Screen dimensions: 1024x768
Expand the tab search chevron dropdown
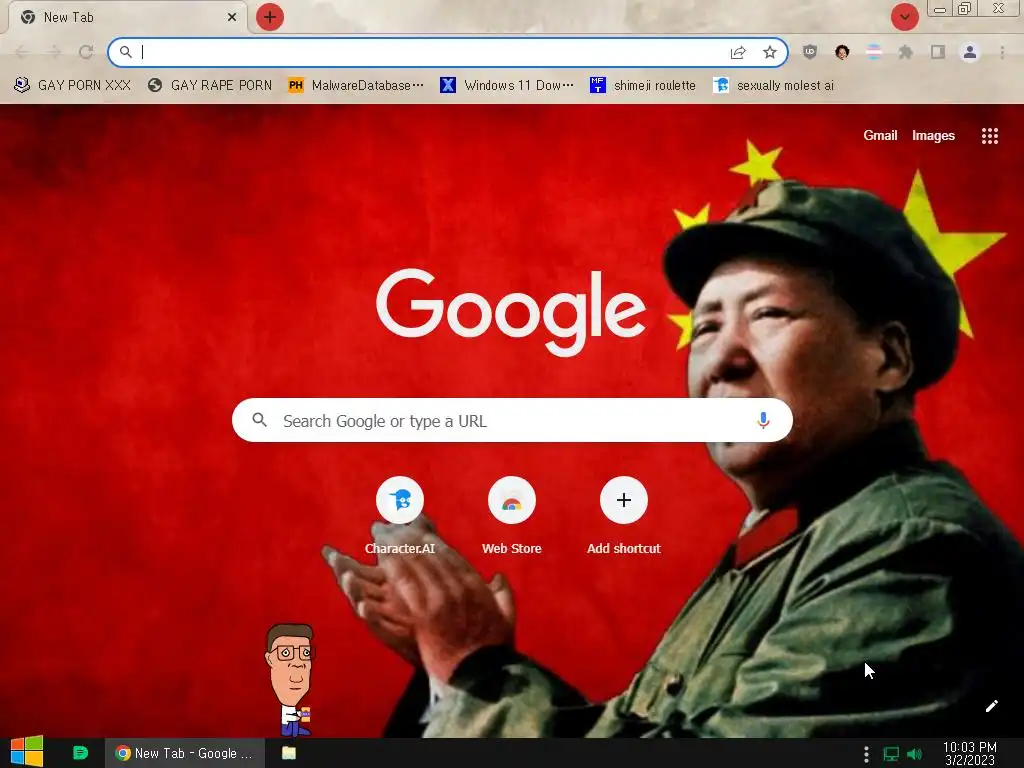[x=904, y=17]
